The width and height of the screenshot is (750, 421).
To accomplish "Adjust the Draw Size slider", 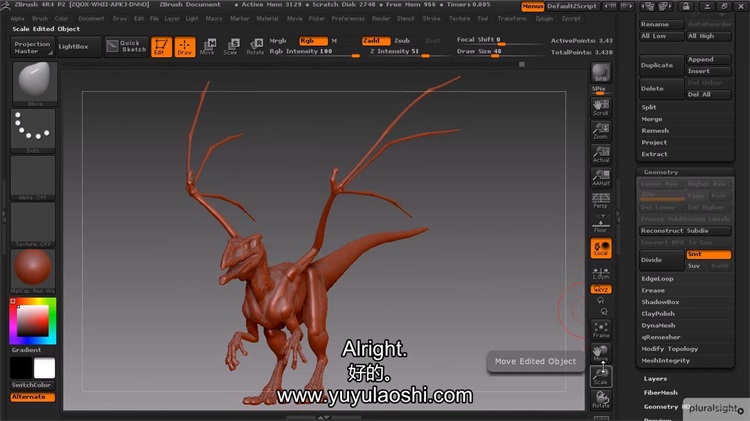I will (x=500, y=52).
